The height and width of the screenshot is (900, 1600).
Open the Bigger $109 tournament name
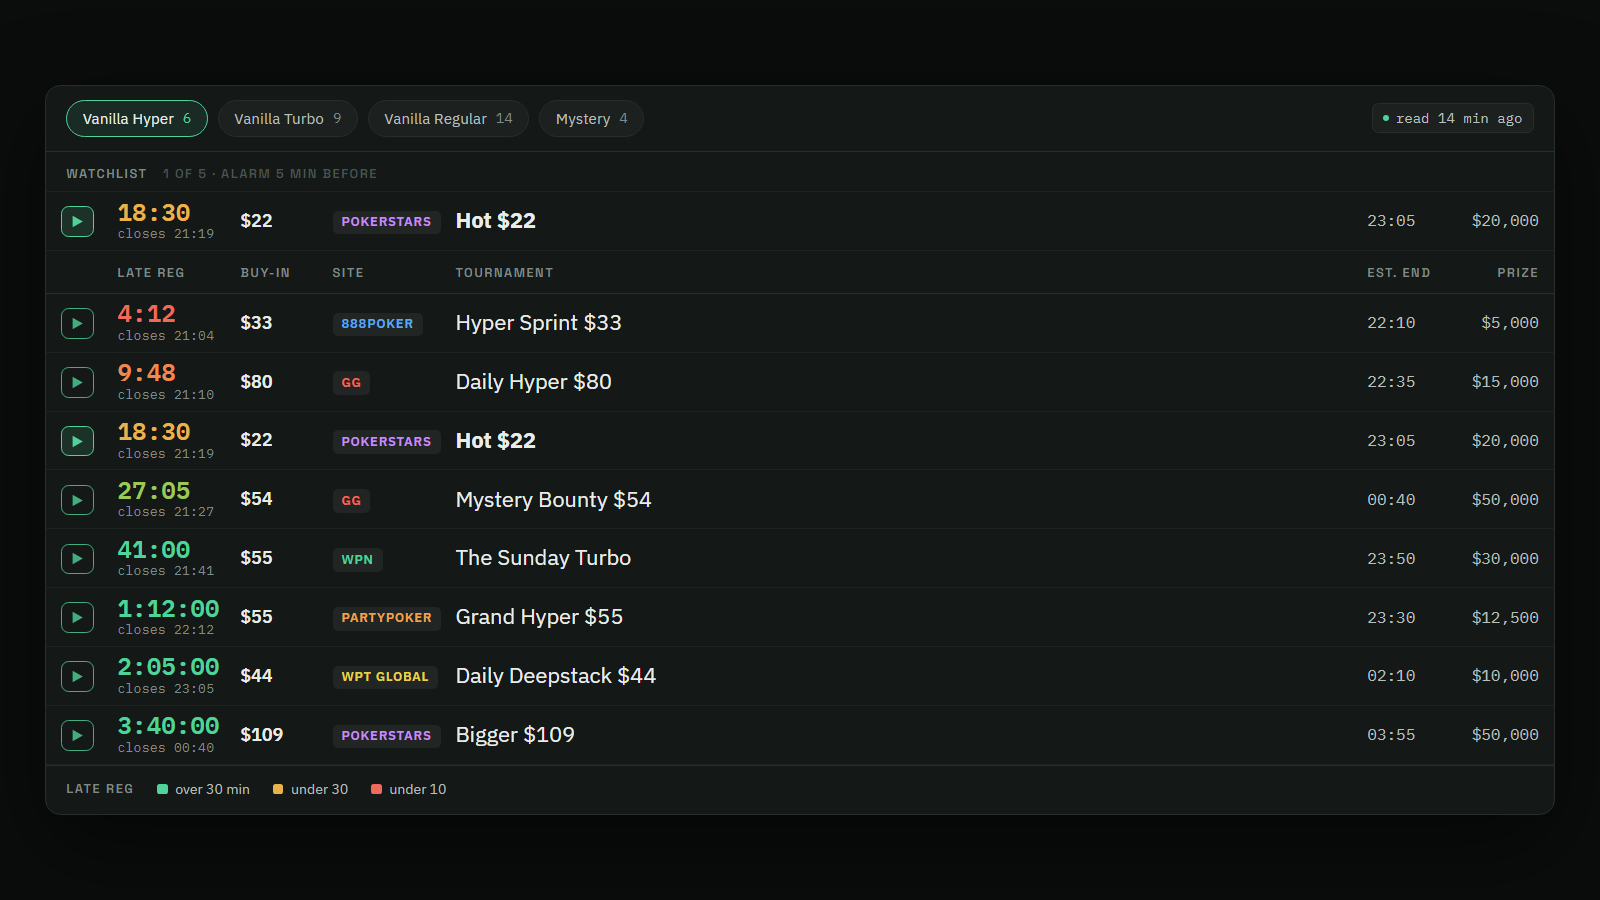[515, 735]
